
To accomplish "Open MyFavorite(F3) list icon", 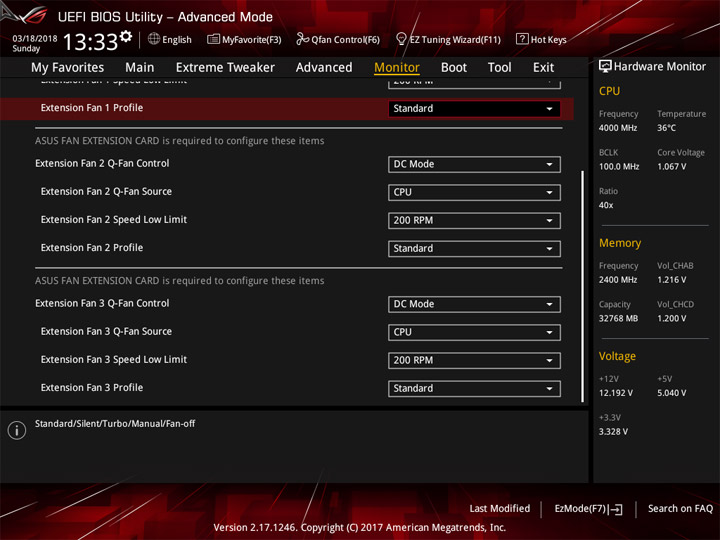I will (213, 39).
